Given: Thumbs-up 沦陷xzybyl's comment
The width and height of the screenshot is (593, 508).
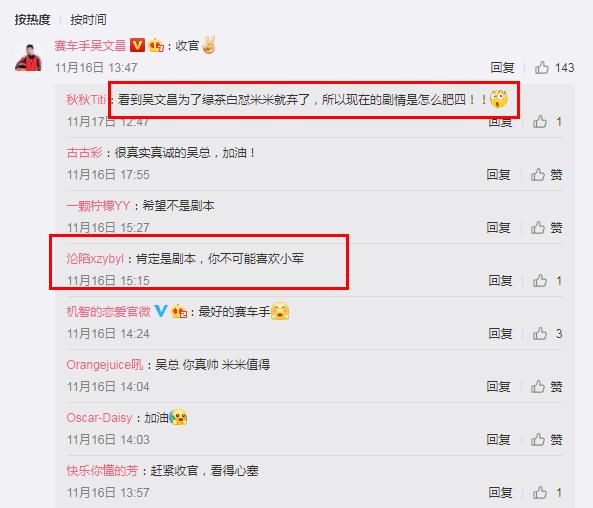Looking at the screenshot, I should click(540, 281).
